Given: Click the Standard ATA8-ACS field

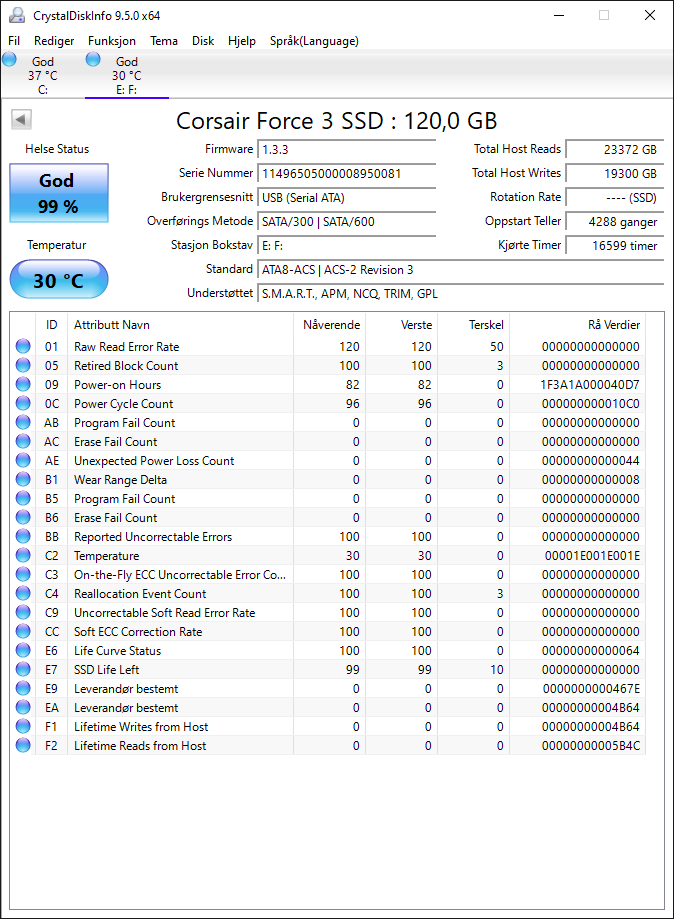Looking at the screenshot, I should [461, 270].
